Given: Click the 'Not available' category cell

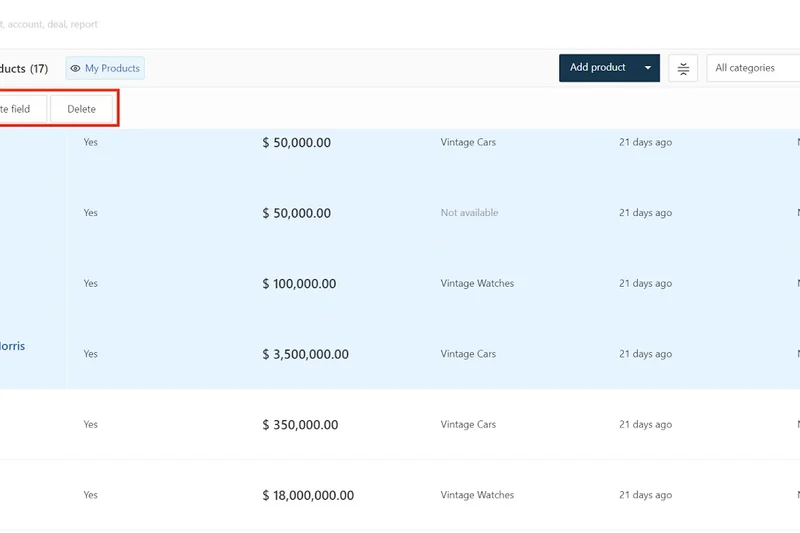Looking at the screenshot, I should point(469,213).
